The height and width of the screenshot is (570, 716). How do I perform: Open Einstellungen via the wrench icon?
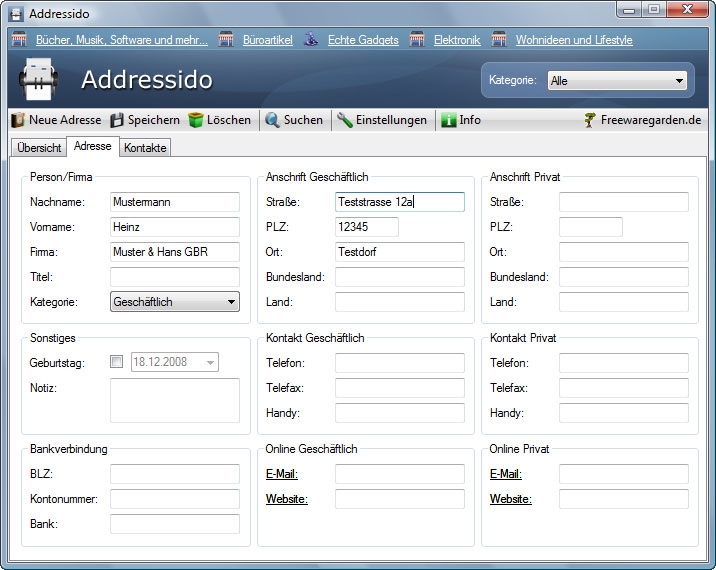(345, 120)
